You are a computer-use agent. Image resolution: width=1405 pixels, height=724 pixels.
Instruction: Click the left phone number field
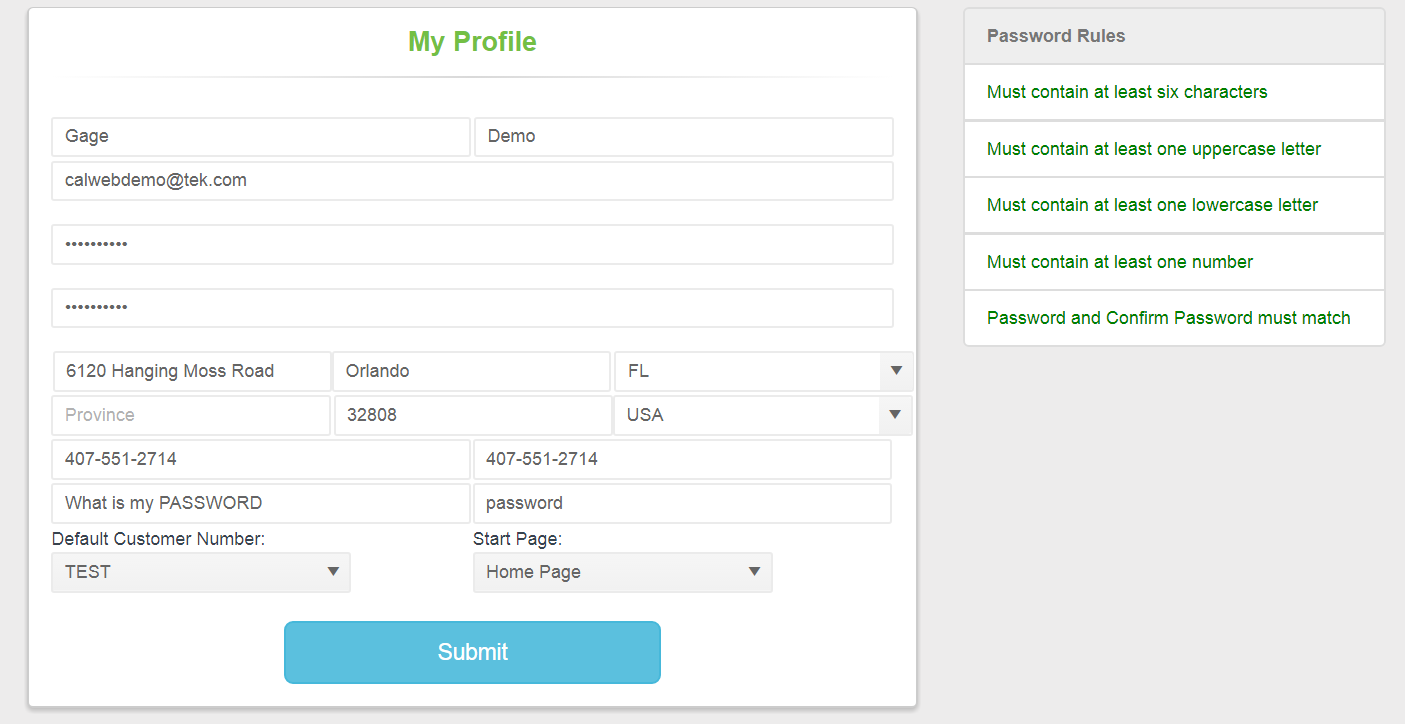(260, 460)
